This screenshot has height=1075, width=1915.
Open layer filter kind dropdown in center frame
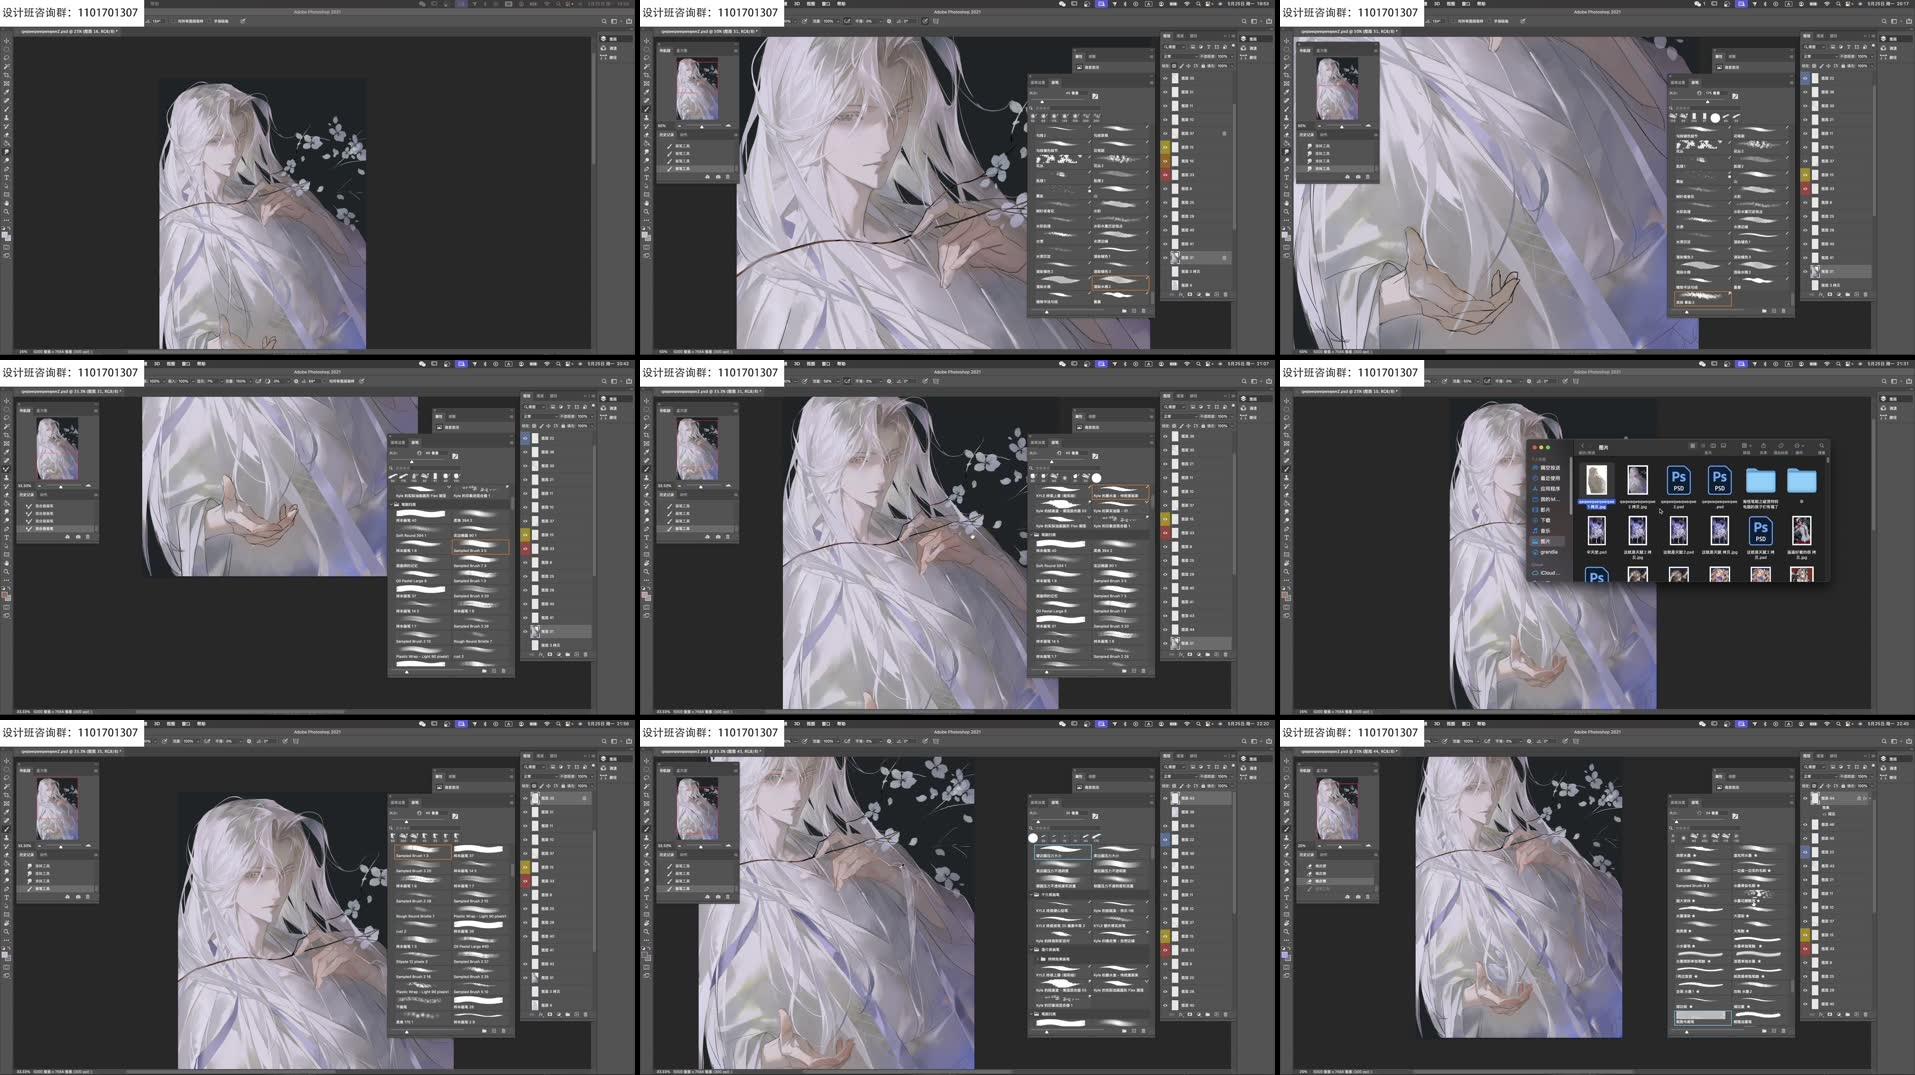pyautogui.click(x=1174, y=407)
